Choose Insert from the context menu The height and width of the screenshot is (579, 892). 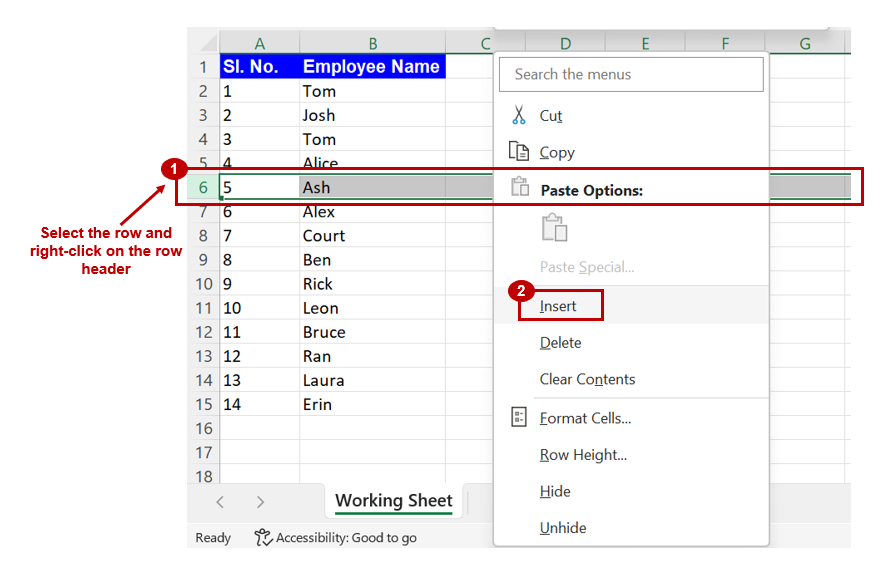(560, 307)
